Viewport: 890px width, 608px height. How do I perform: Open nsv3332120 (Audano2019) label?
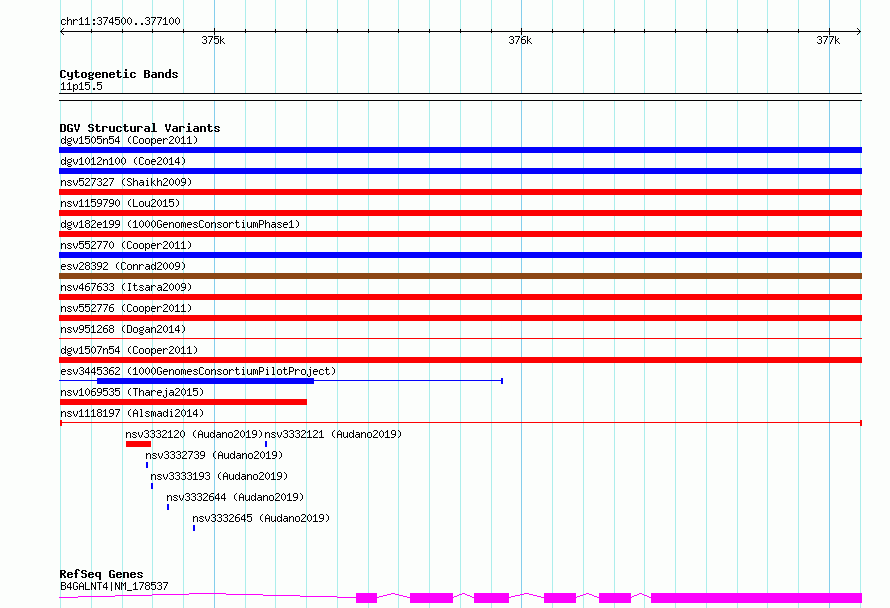pyautogui.click(x=194, y=434)
